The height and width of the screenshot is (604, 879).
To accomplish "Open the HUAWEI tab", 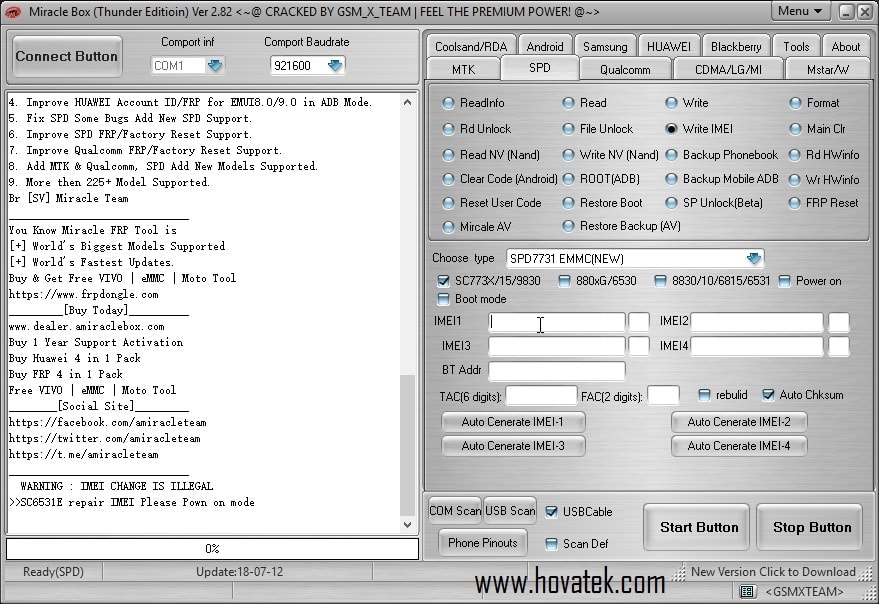I will [668, 47].
